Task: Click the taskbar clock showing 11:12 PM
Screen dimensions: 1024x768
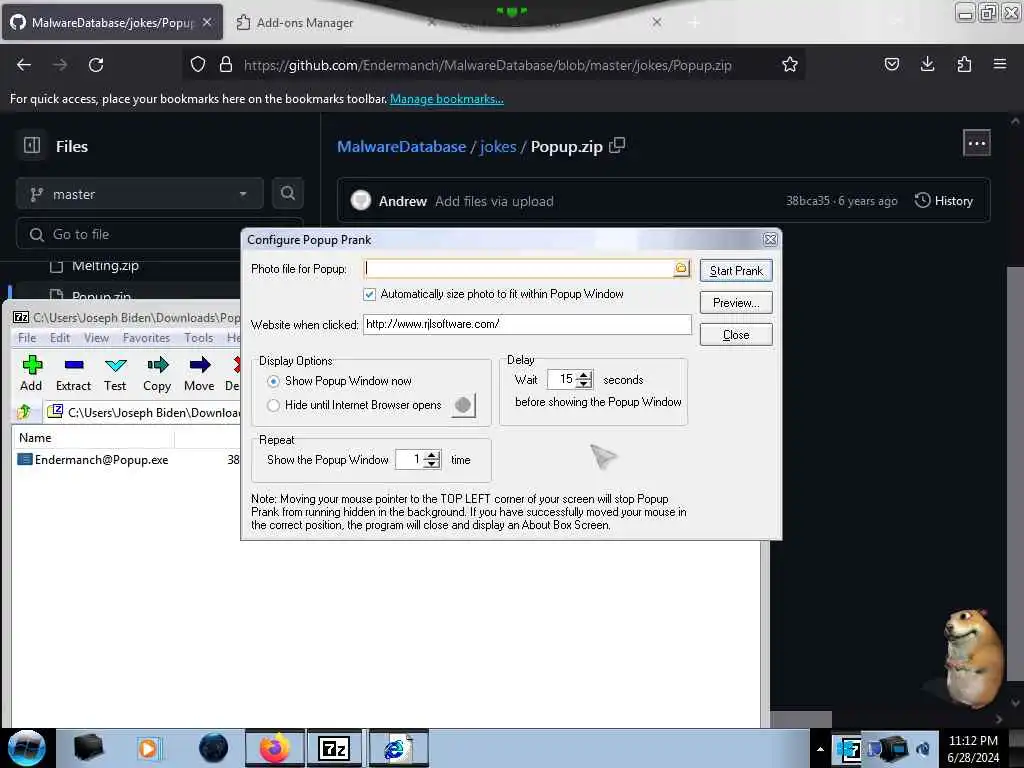Action: point(973,748)
